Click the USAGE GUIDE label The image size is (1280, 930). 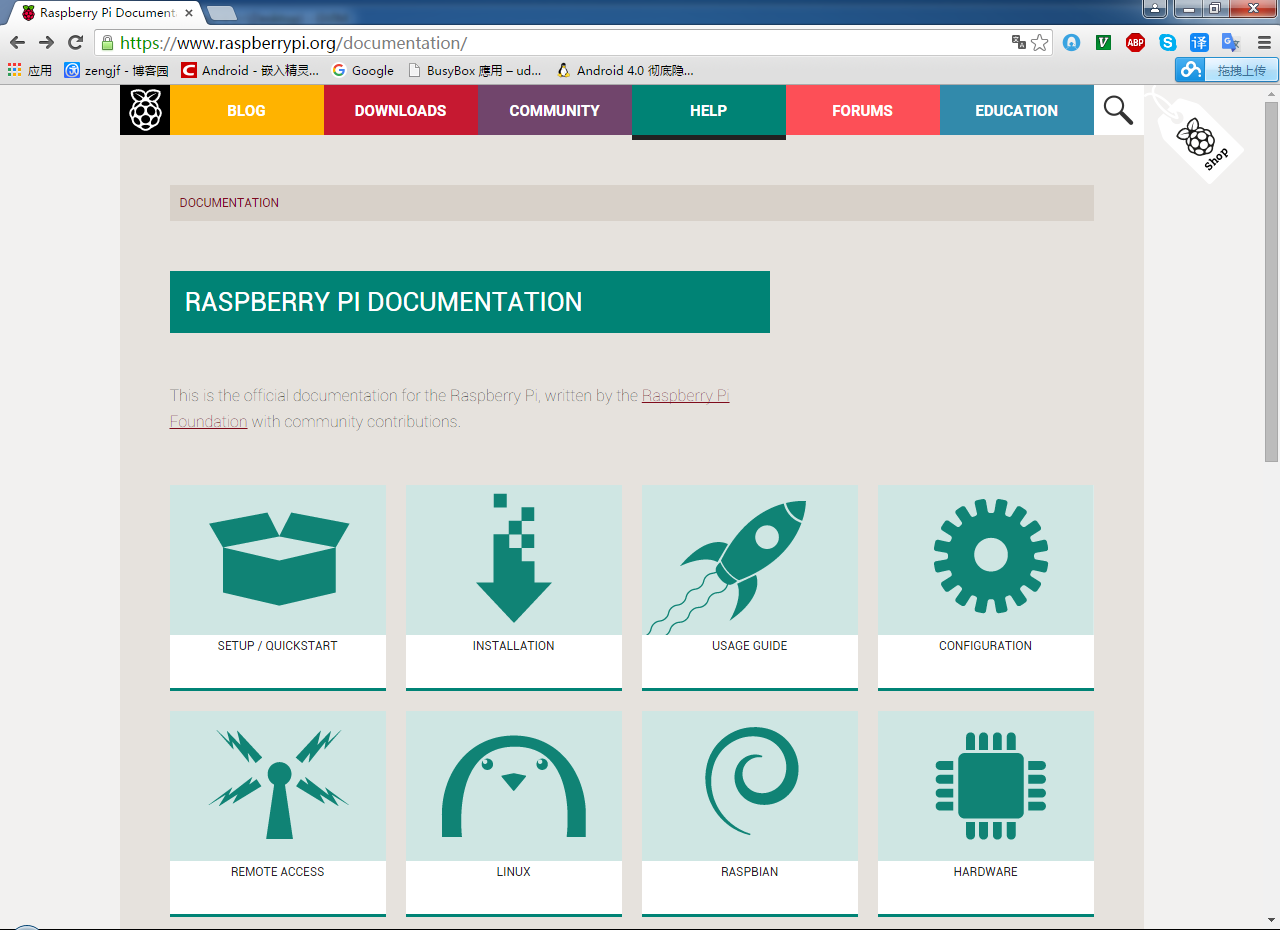750,646
